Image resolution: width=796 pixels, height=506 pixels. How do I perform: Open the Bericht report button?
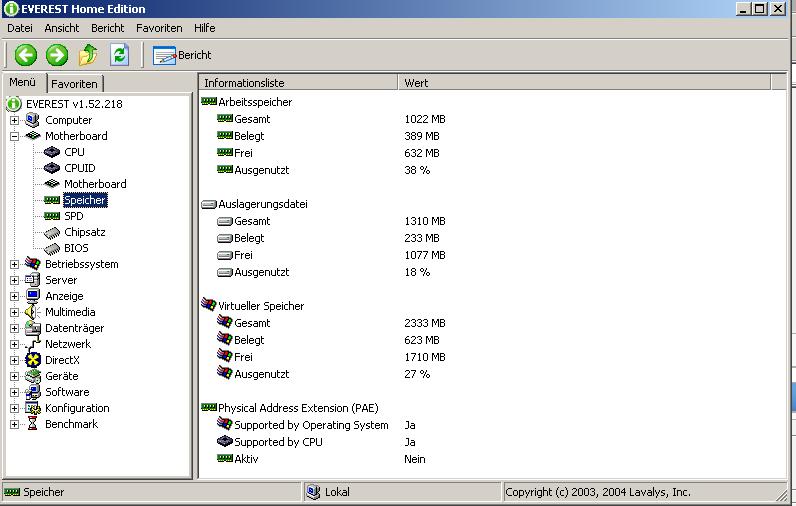tap(182, 55)
